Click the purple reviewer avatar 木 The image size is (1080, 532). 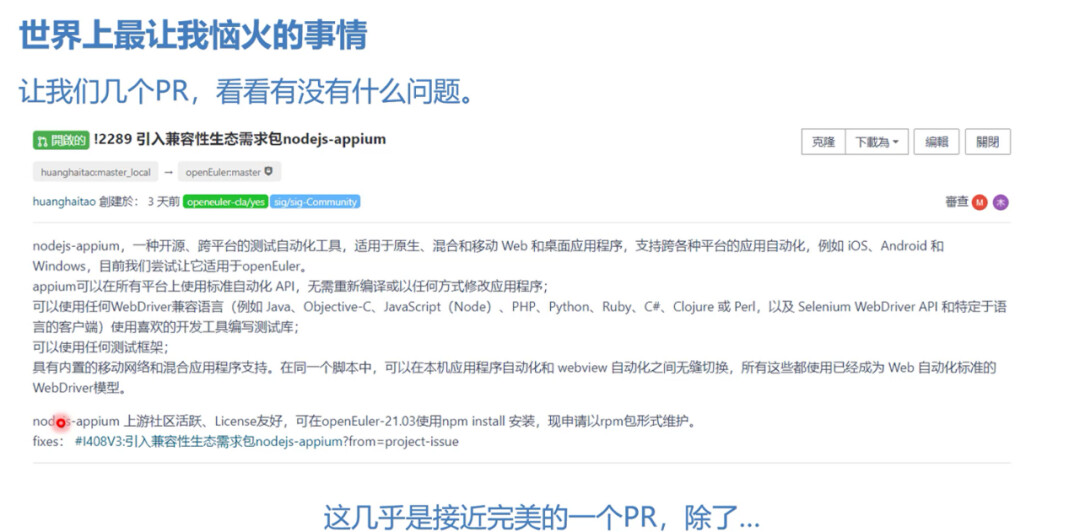pyautogui.click(x=1000, y=202)
